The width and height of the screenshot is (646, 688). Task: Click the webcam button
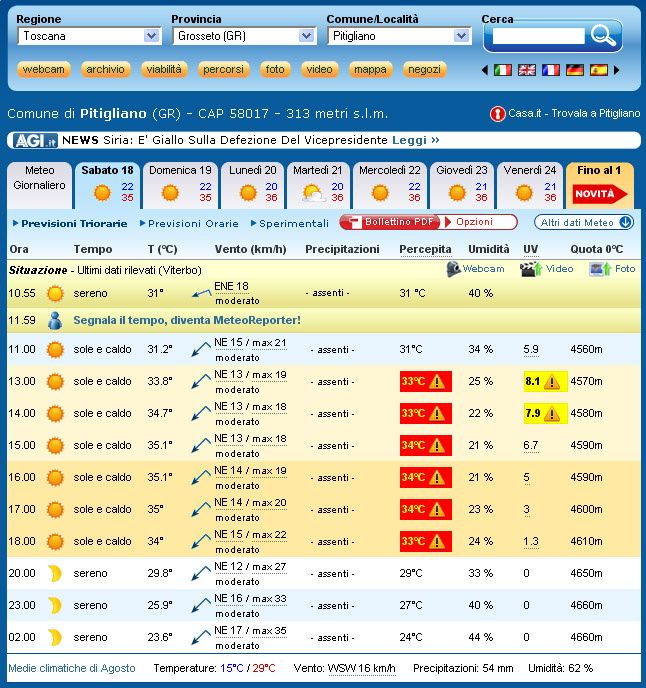coord(43,69)
